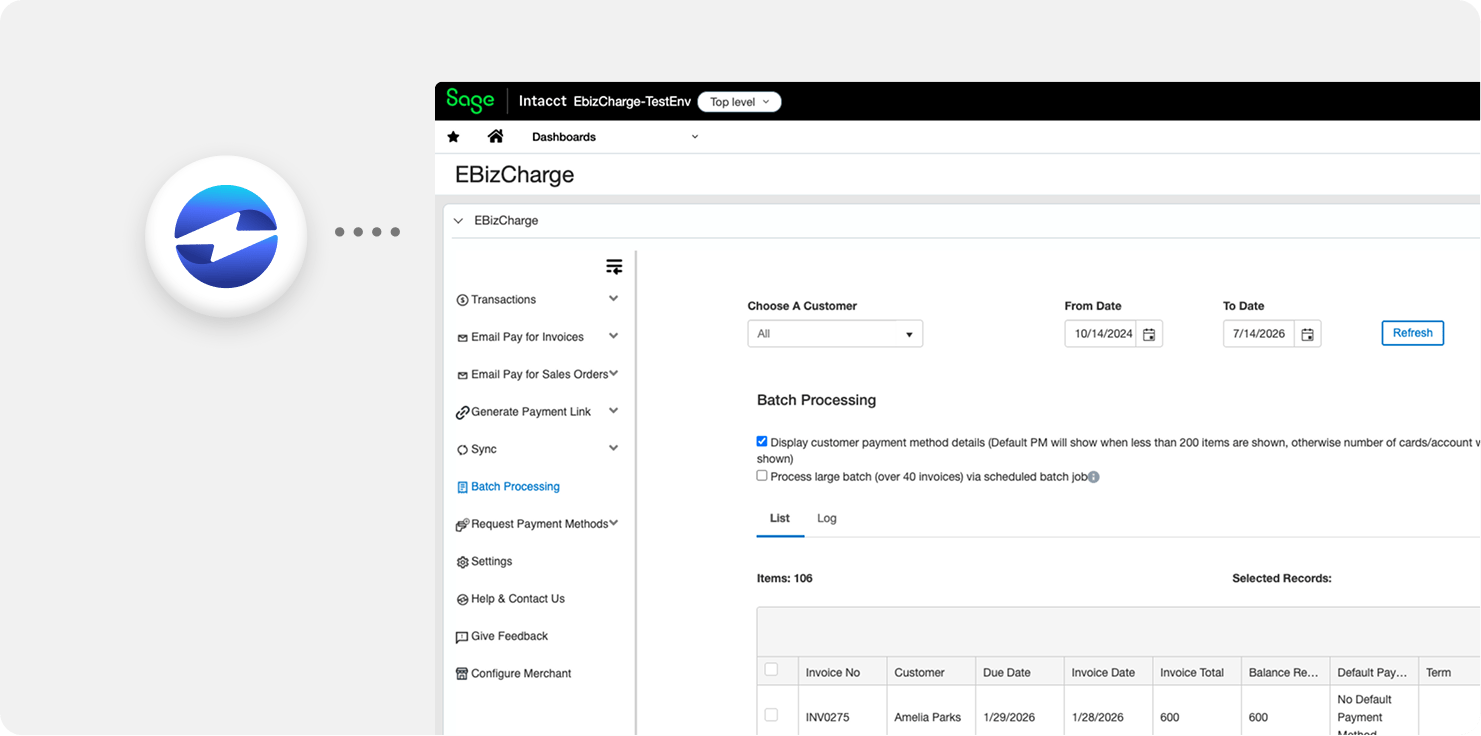Disable display customer payment method details
Image resolution: width=1481 pixels, height=736 pixels.
(762, 441)
